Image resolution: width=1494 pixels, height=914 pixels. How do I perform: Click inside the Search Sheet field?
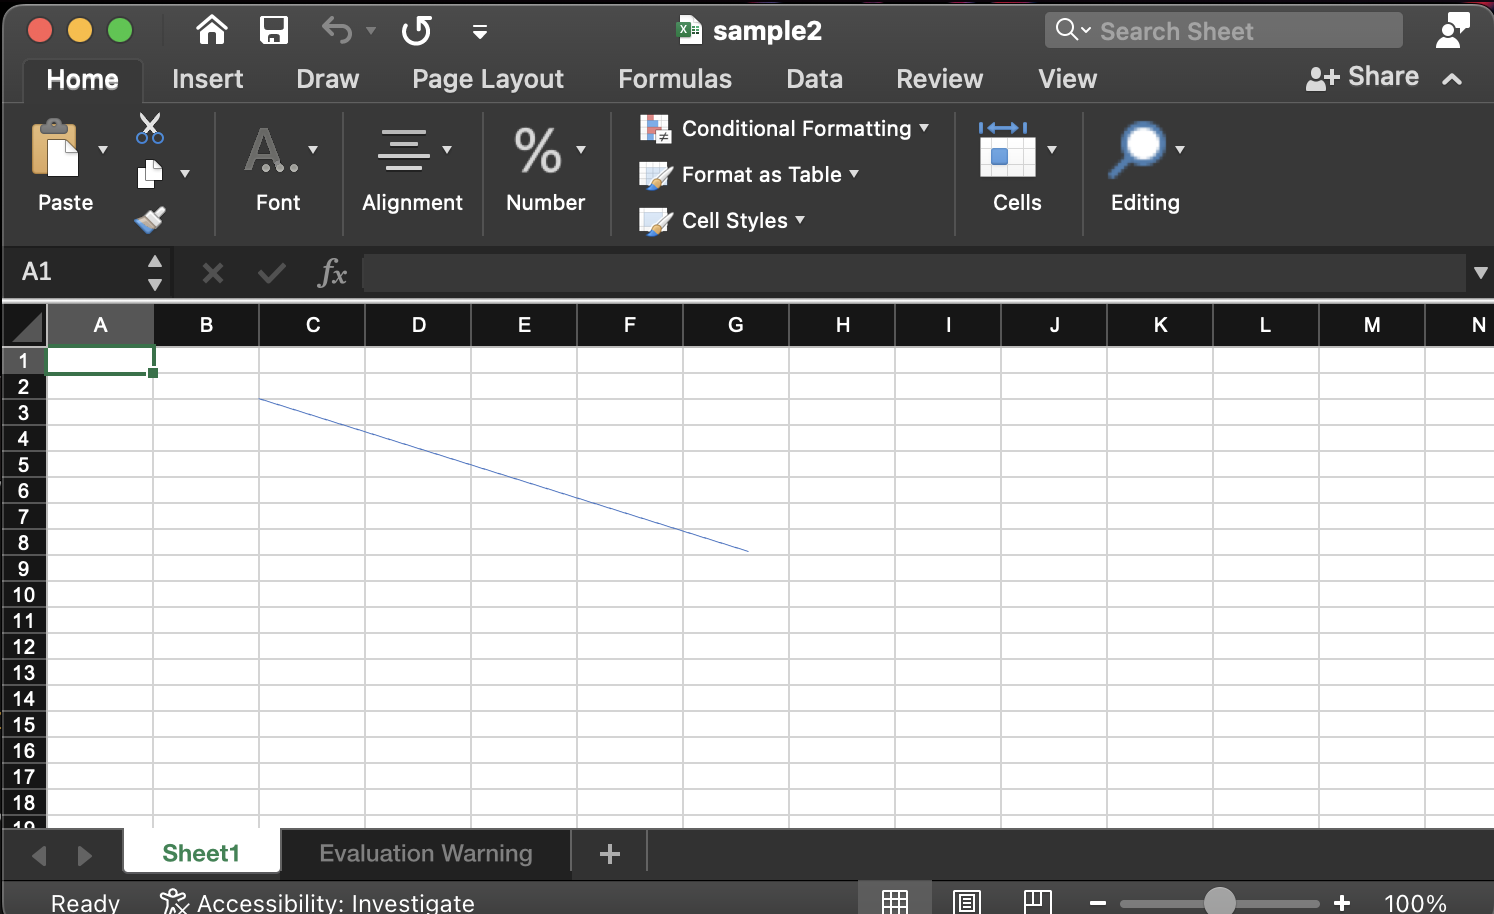(x=1222, y=30)
